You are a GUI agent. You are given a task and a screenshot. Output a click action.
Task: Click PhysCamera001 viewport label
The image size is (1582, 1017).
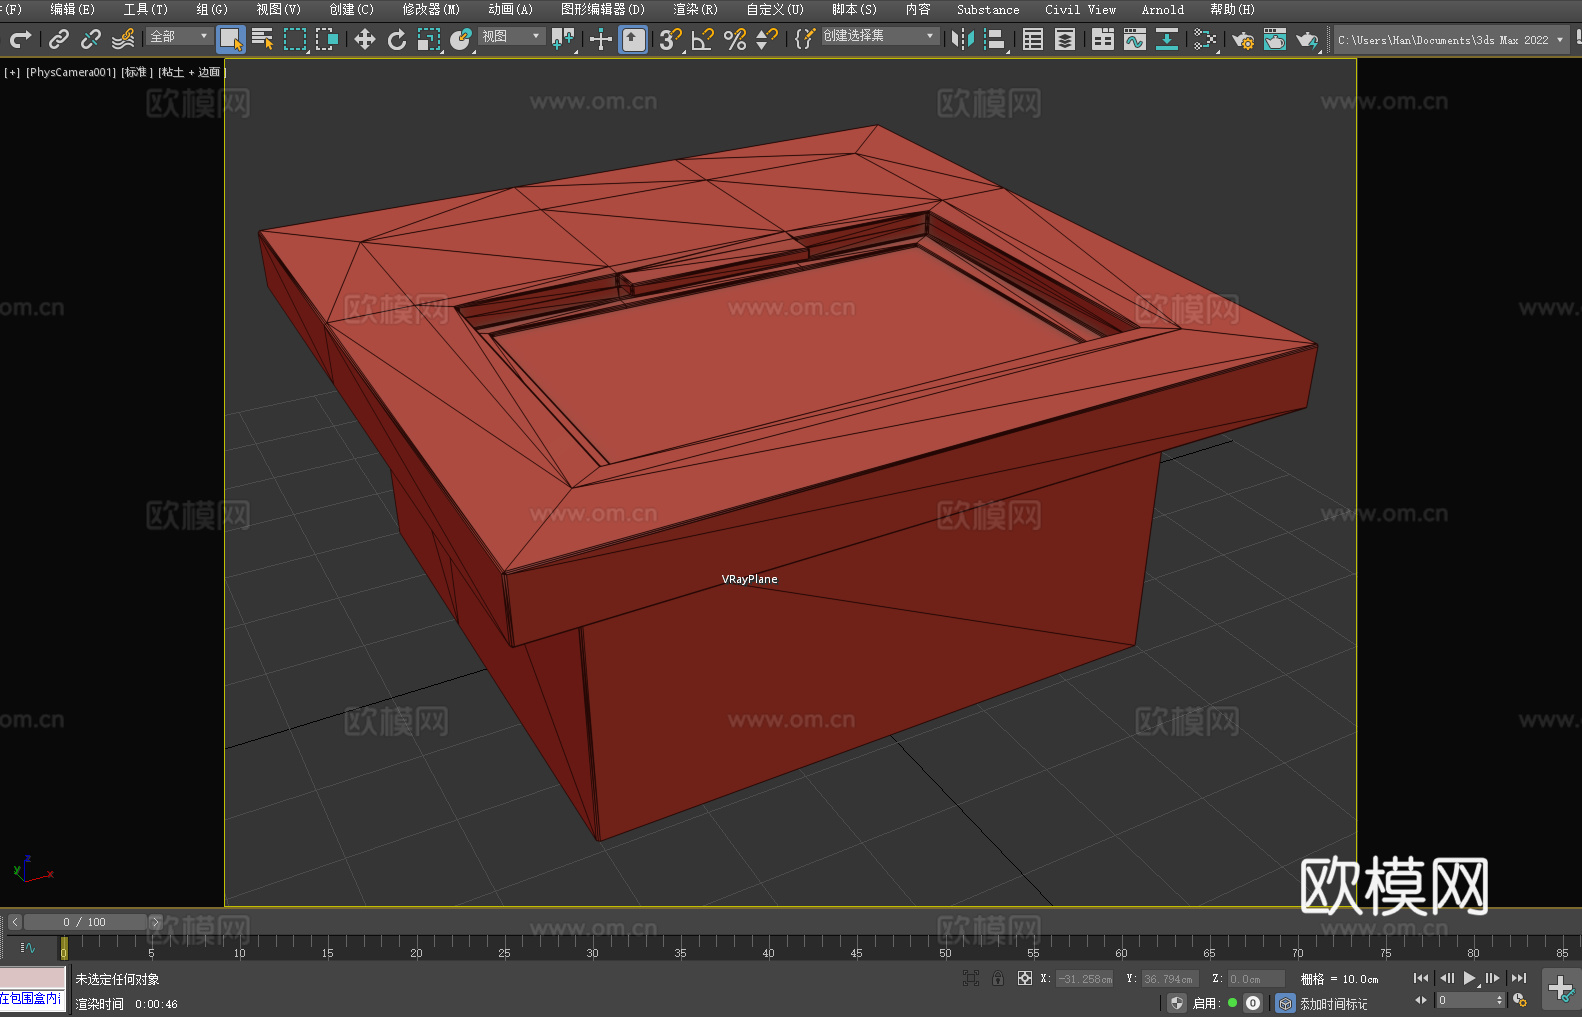coord(71,72)
